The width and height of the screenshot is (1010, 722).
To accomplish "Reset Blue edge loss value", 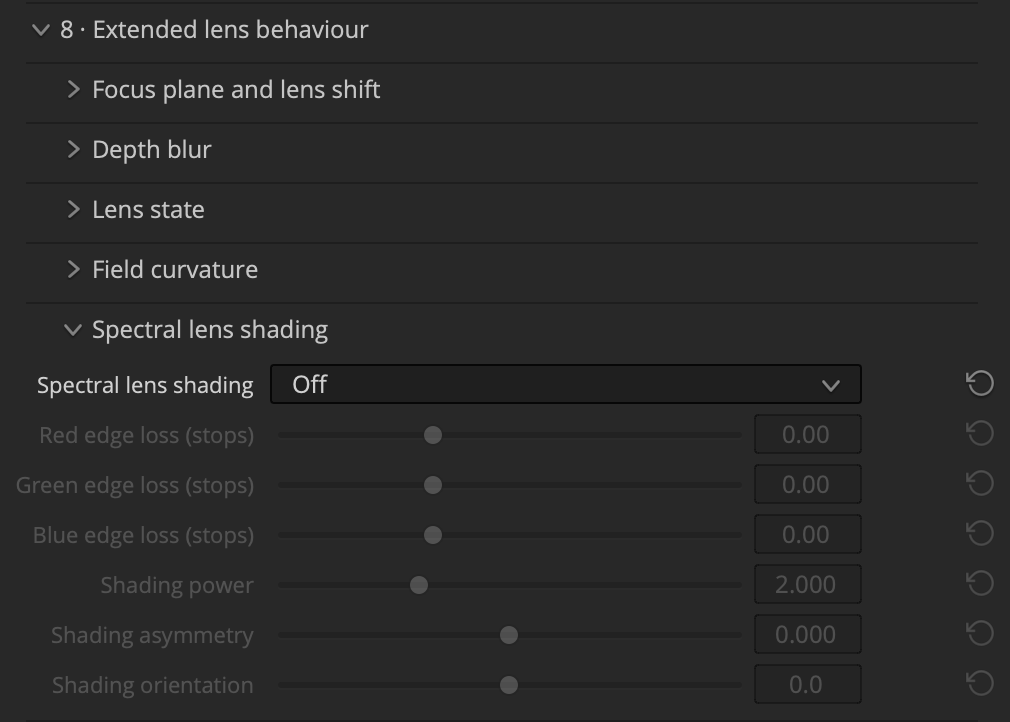I will [x=980, y=534].
